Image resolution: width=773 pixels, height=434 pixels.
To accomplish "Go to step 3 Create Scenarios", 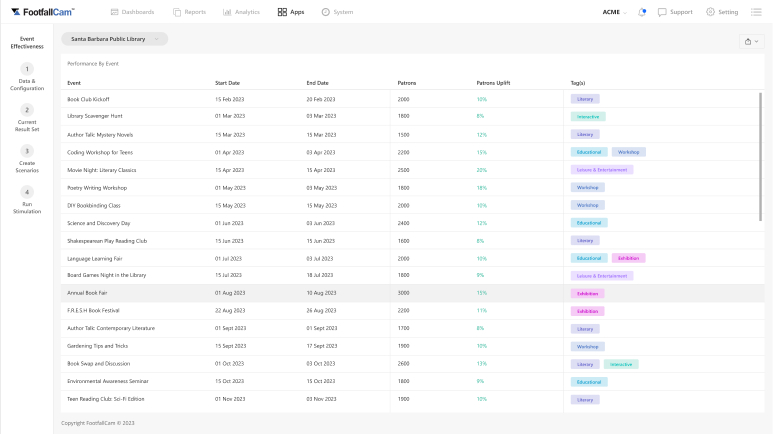I will 27,157.
